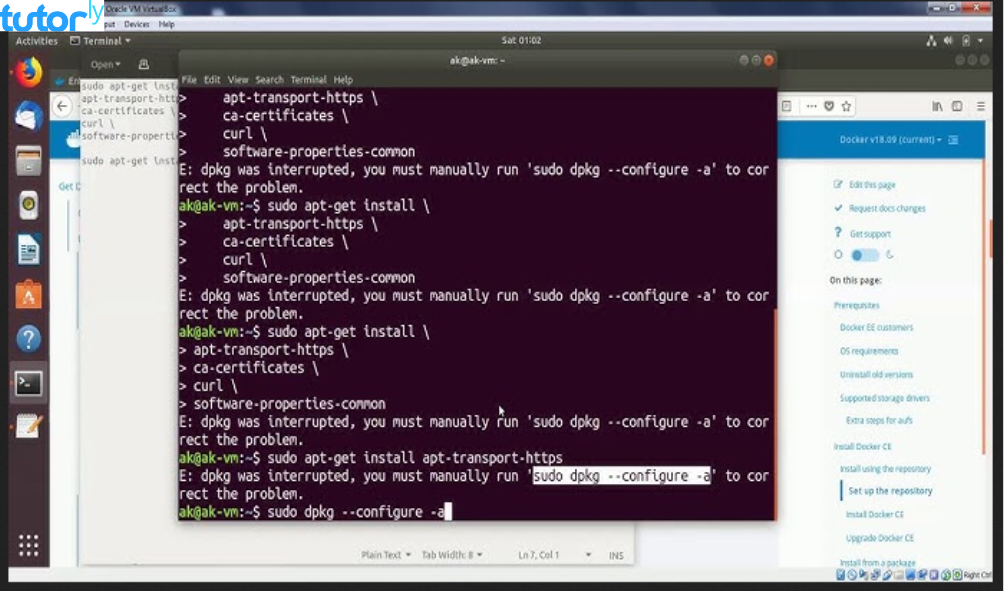Viewport: 1004px width, 591px height.
Task: Toggle Docker docs night mode switch
Action: pos(864,255)
